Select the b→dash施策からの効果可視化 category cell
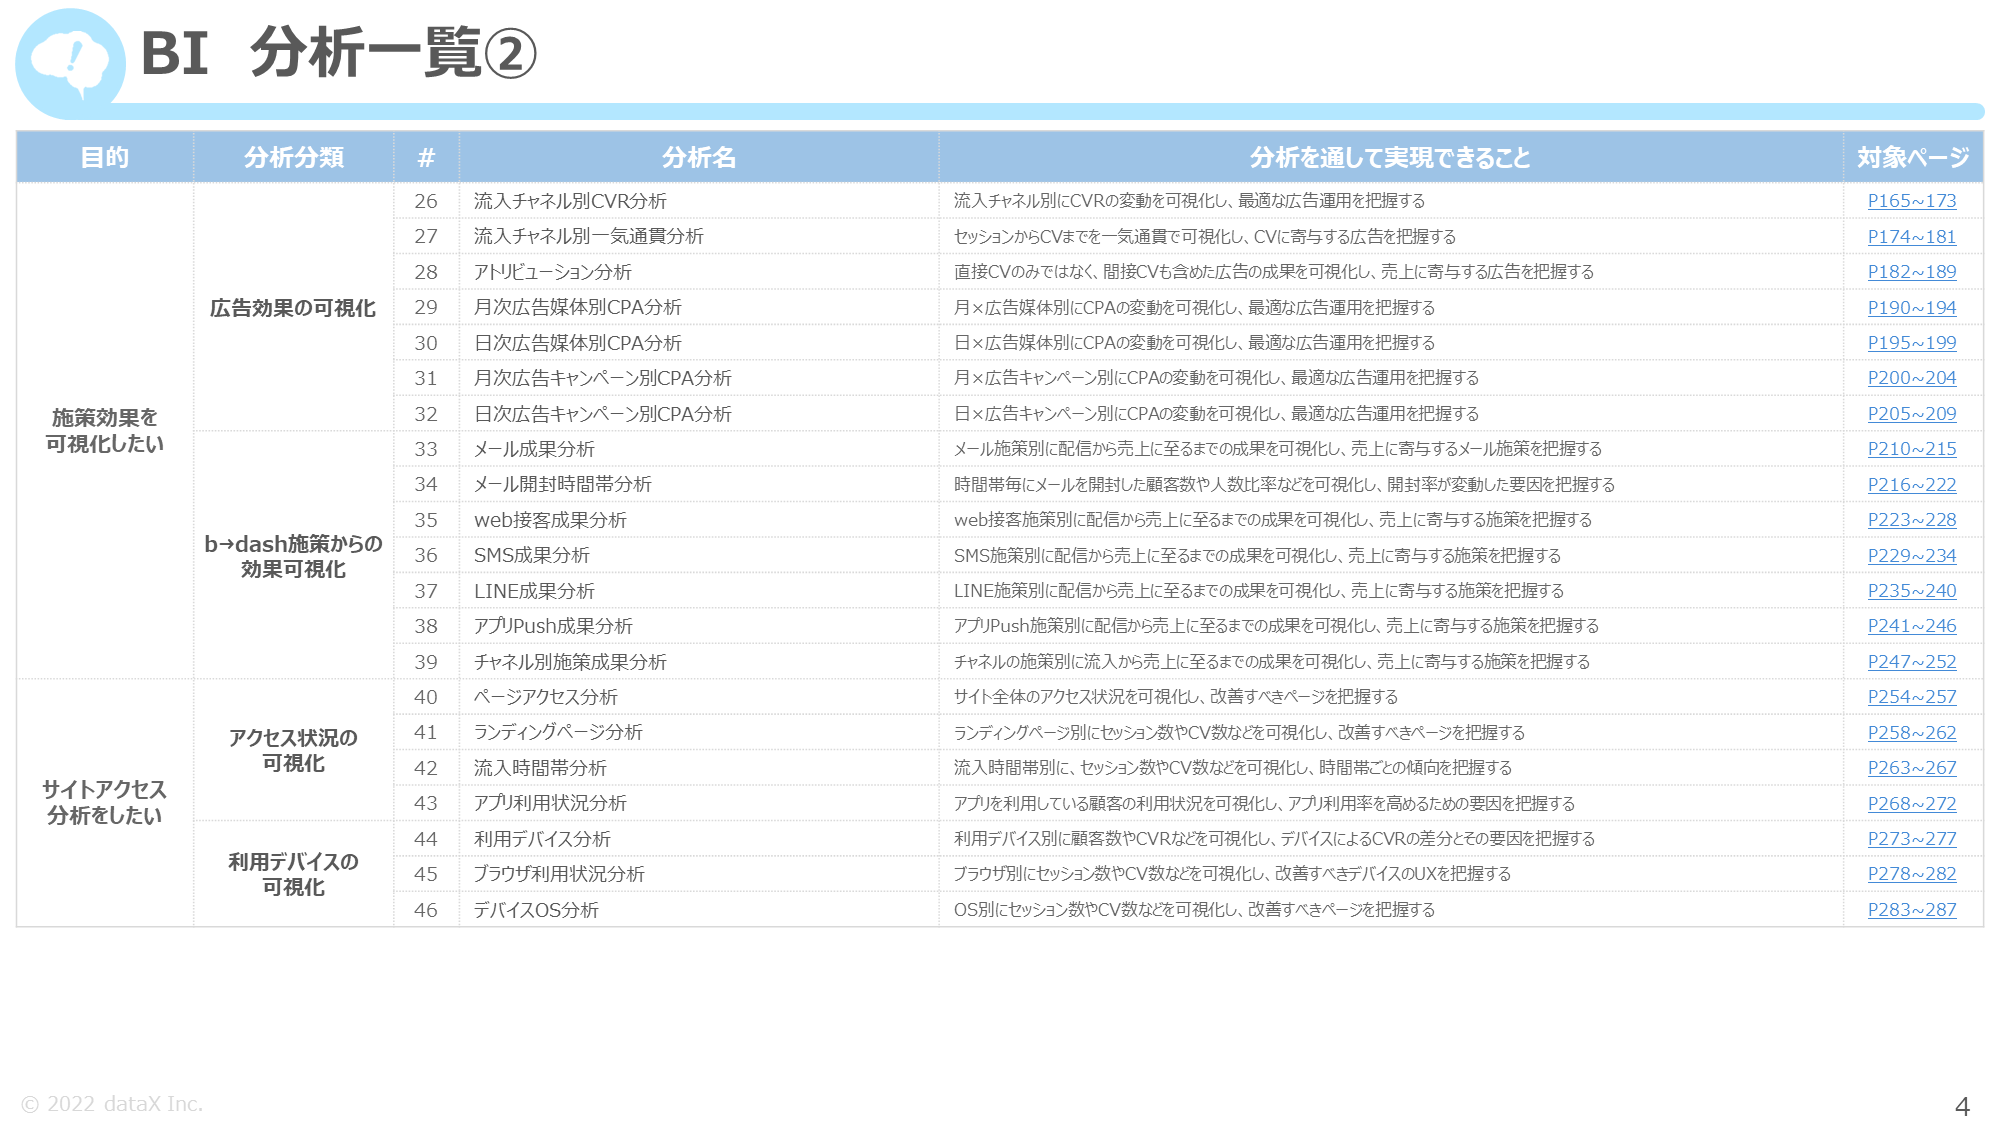The height and width of the screenshot is (1125, 2000). point(293,556)
